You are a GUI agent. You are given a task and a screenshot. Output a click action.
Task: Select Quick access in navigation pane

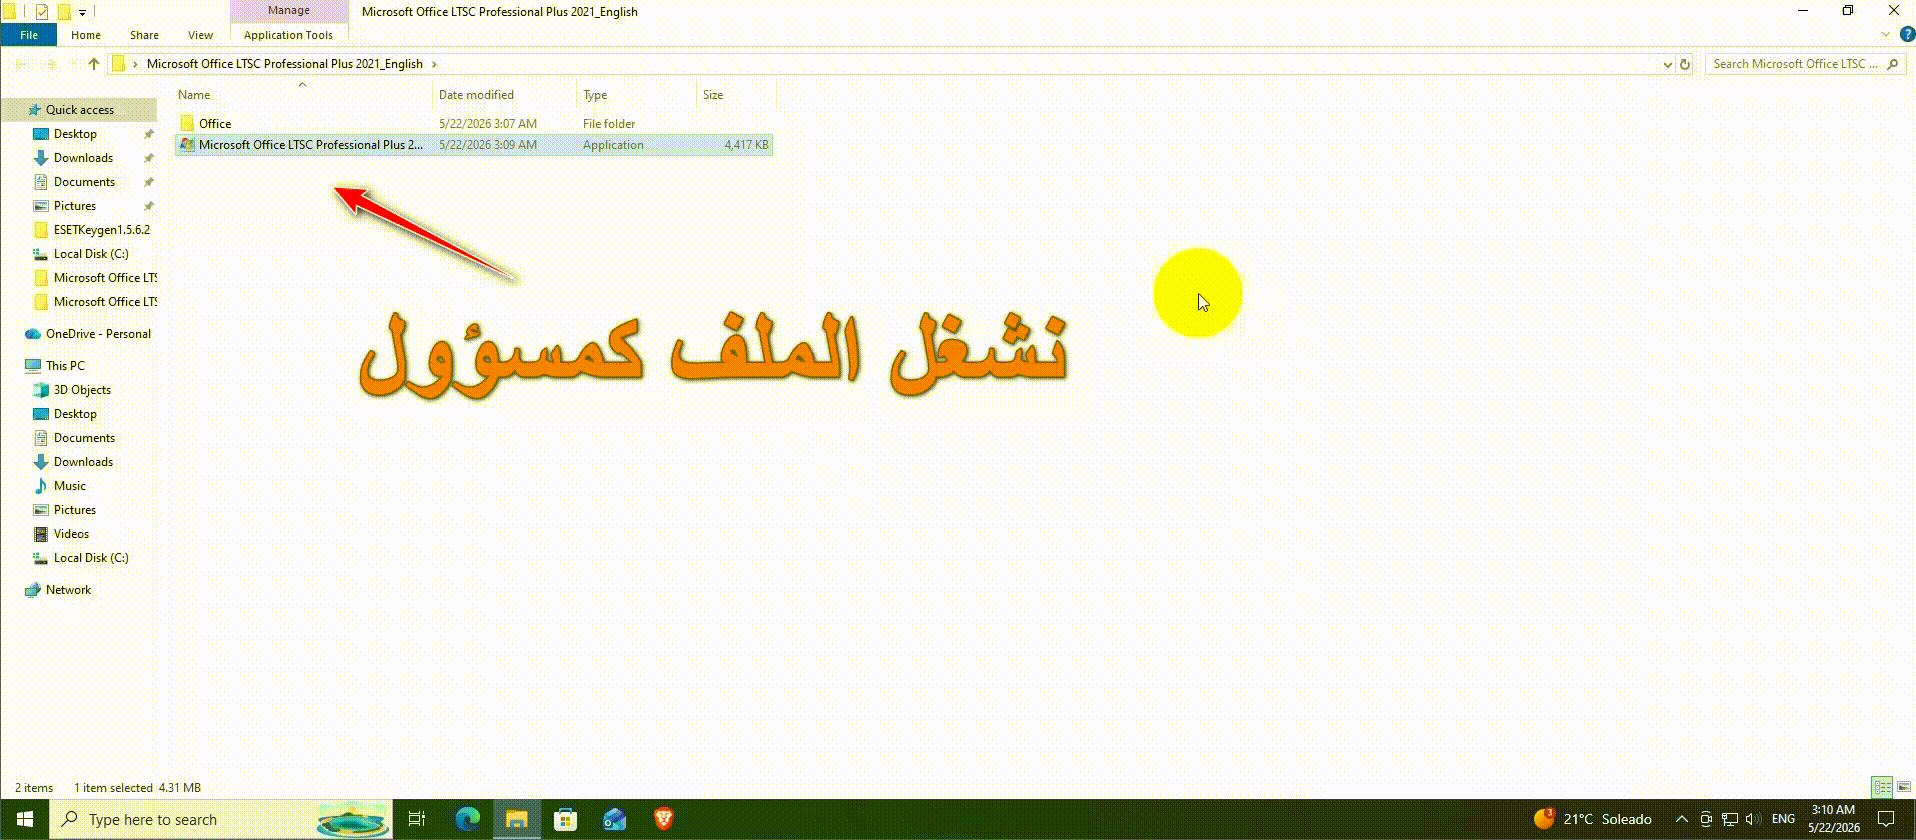tap(79, 110)
